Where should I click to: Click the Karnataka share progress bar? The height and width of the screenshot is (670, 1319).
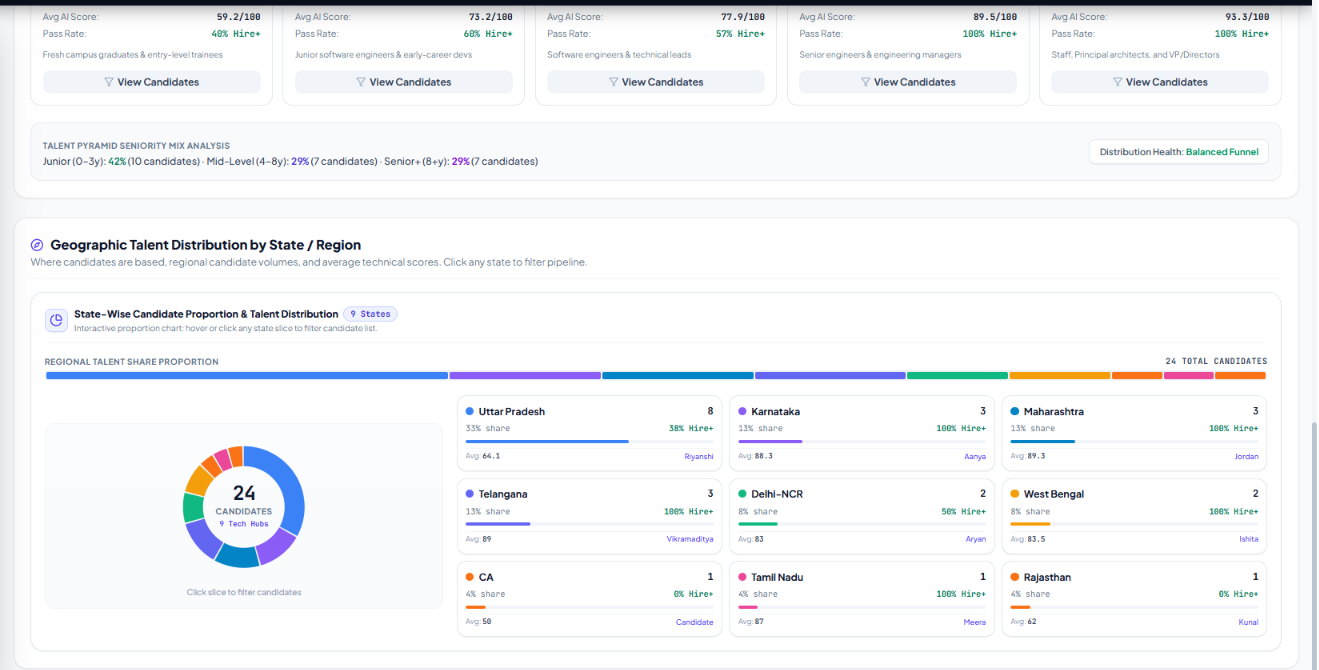(x=862, y=441)
